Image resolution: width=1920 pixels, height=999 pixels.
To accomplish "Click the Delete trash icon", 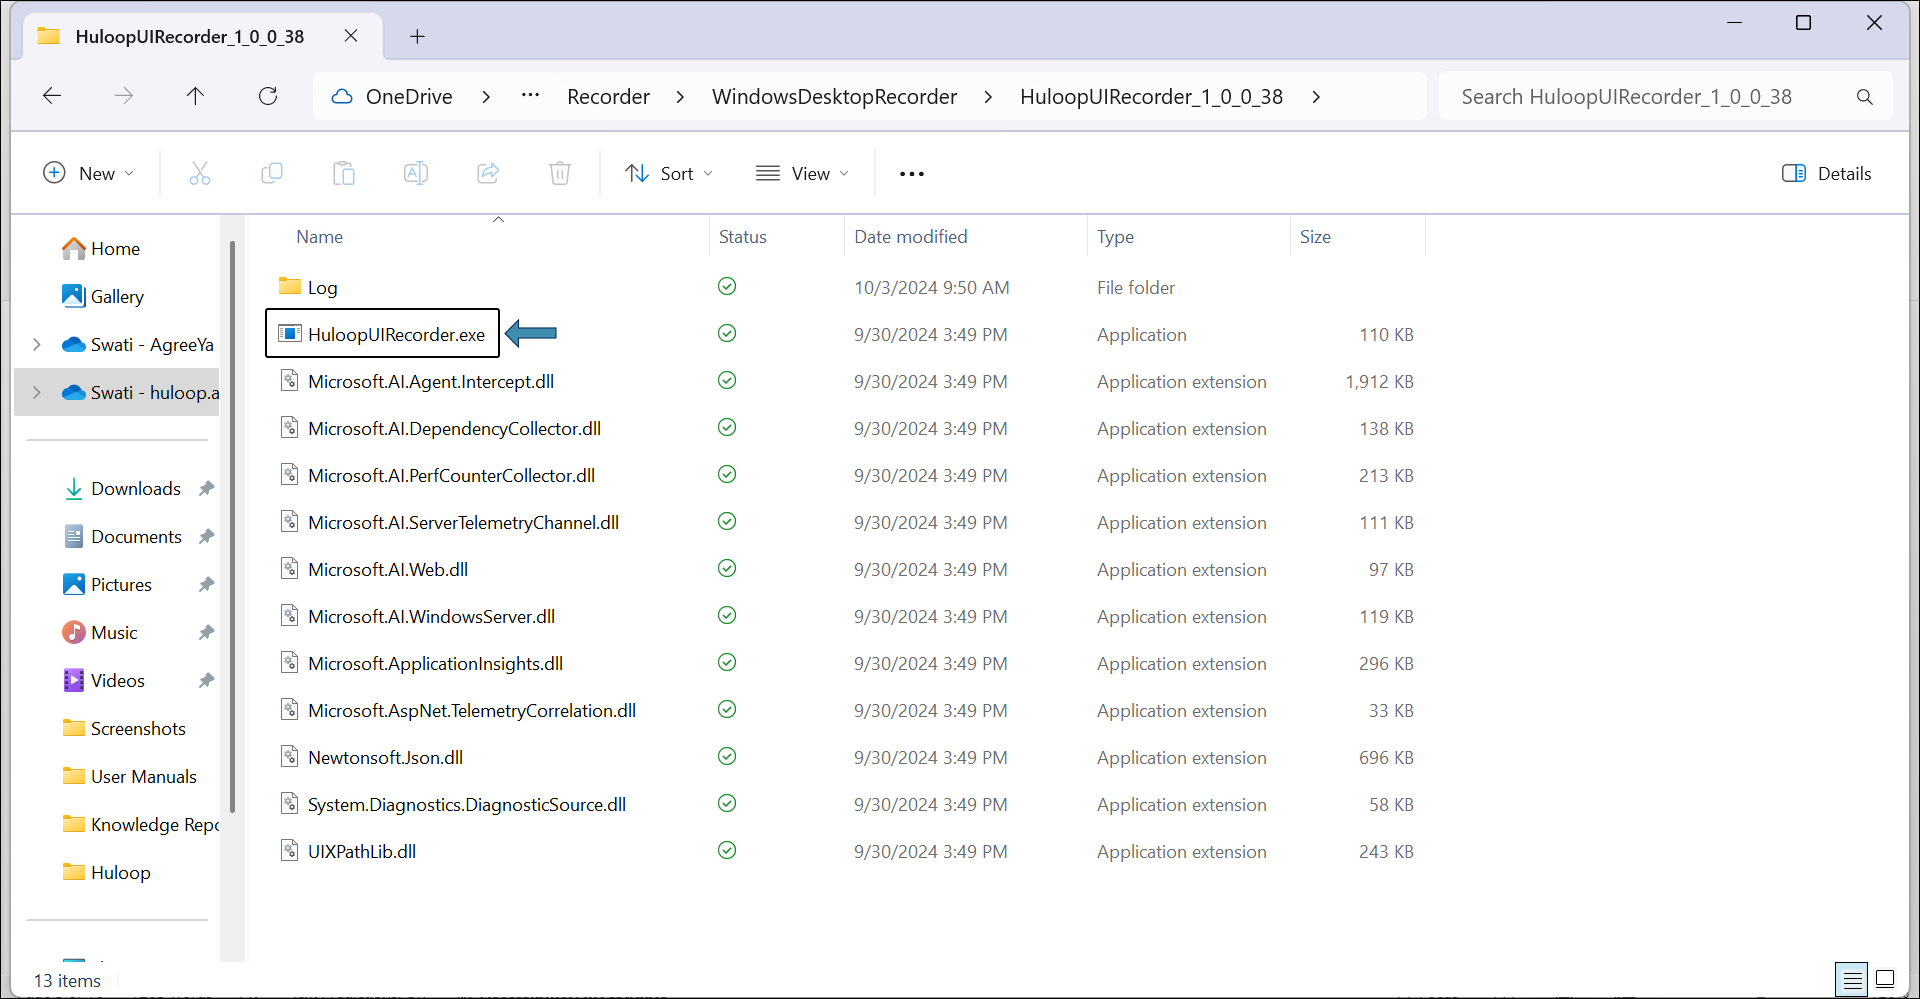I will pyautogui.click(x=560, y=174).
